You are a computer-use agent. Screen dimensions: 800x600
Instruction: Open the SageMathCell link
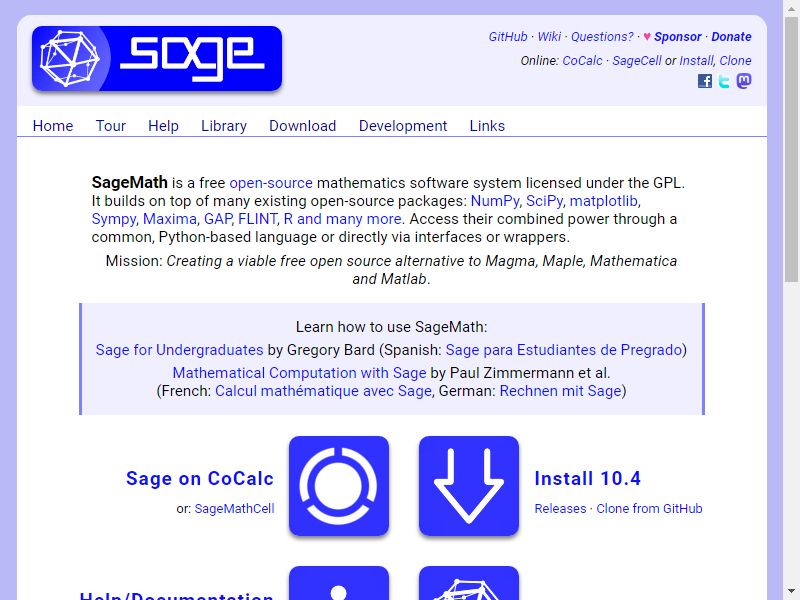coord(235,509)
